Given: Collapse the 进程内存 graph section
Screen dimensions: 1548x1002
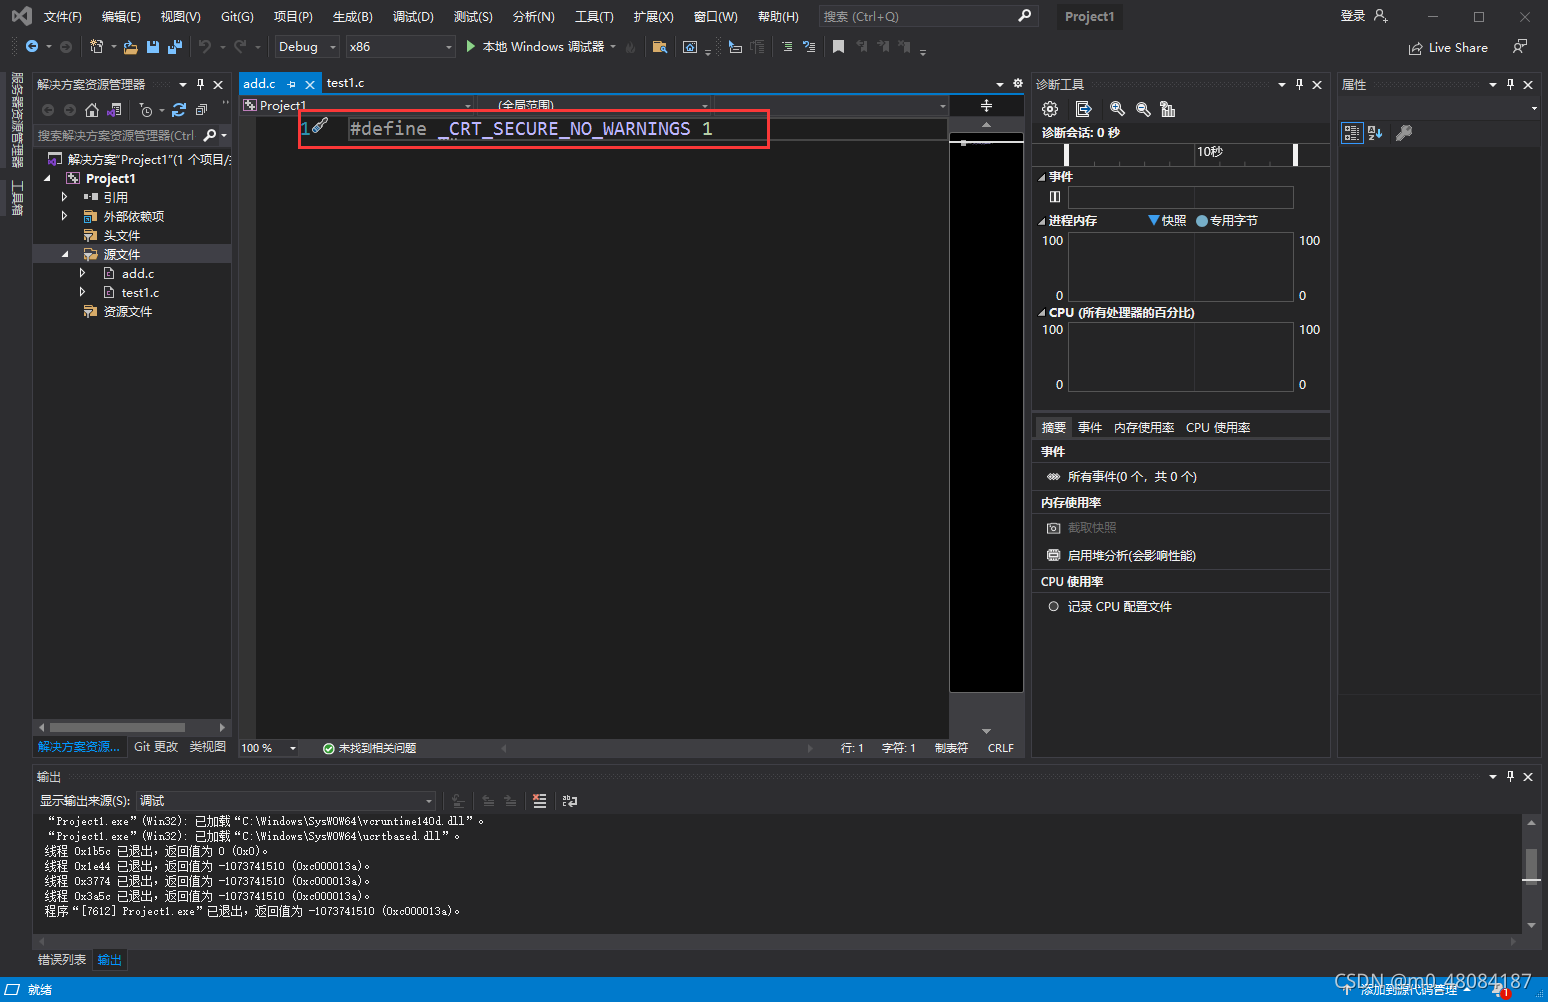Looking at the screenshot, I should pyautogui.click(x=1042, y=221).
